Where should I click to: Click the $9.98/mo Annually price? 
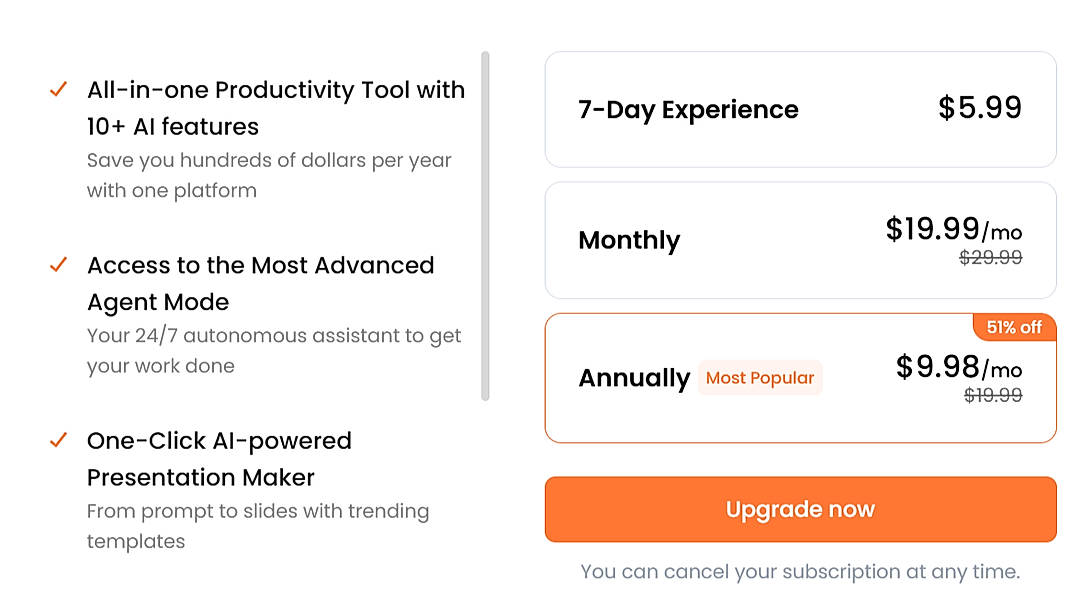960,366
